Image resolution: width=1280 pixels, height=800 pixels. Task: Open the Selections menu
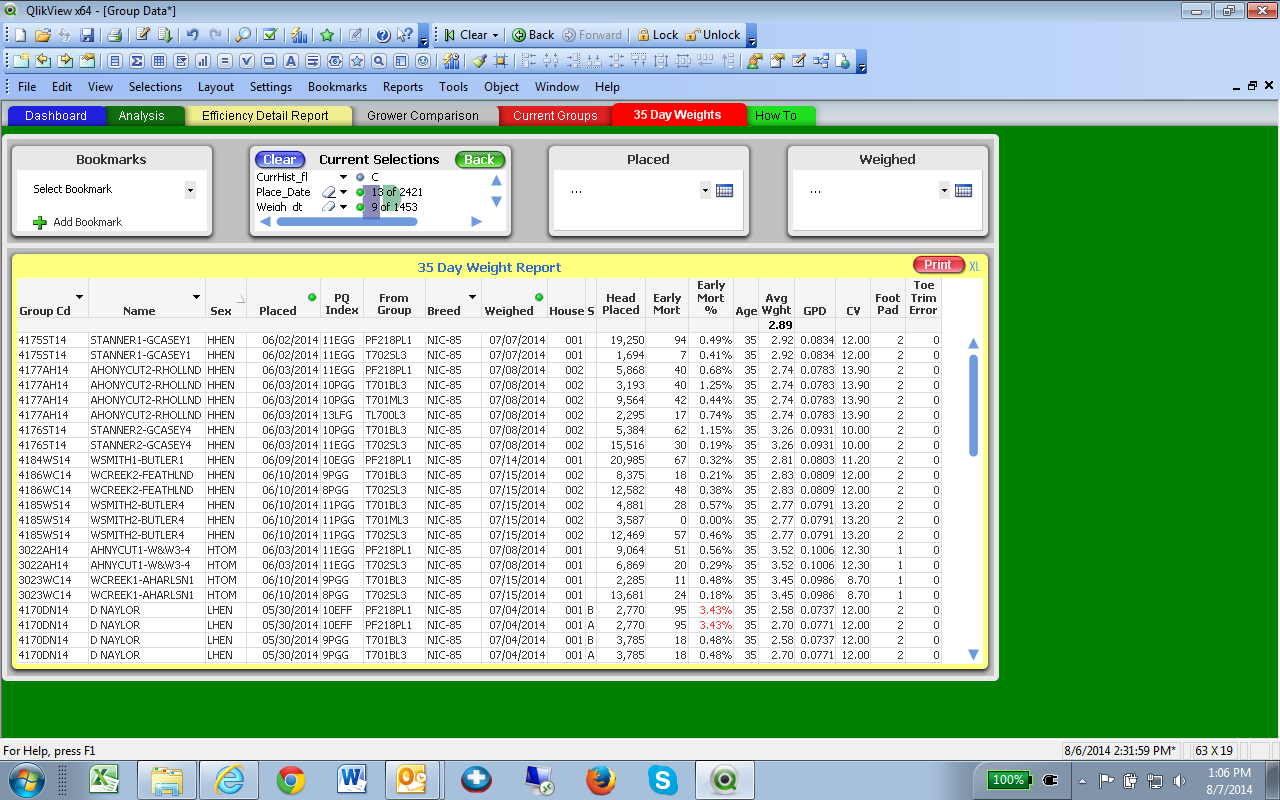coord(155,87)
